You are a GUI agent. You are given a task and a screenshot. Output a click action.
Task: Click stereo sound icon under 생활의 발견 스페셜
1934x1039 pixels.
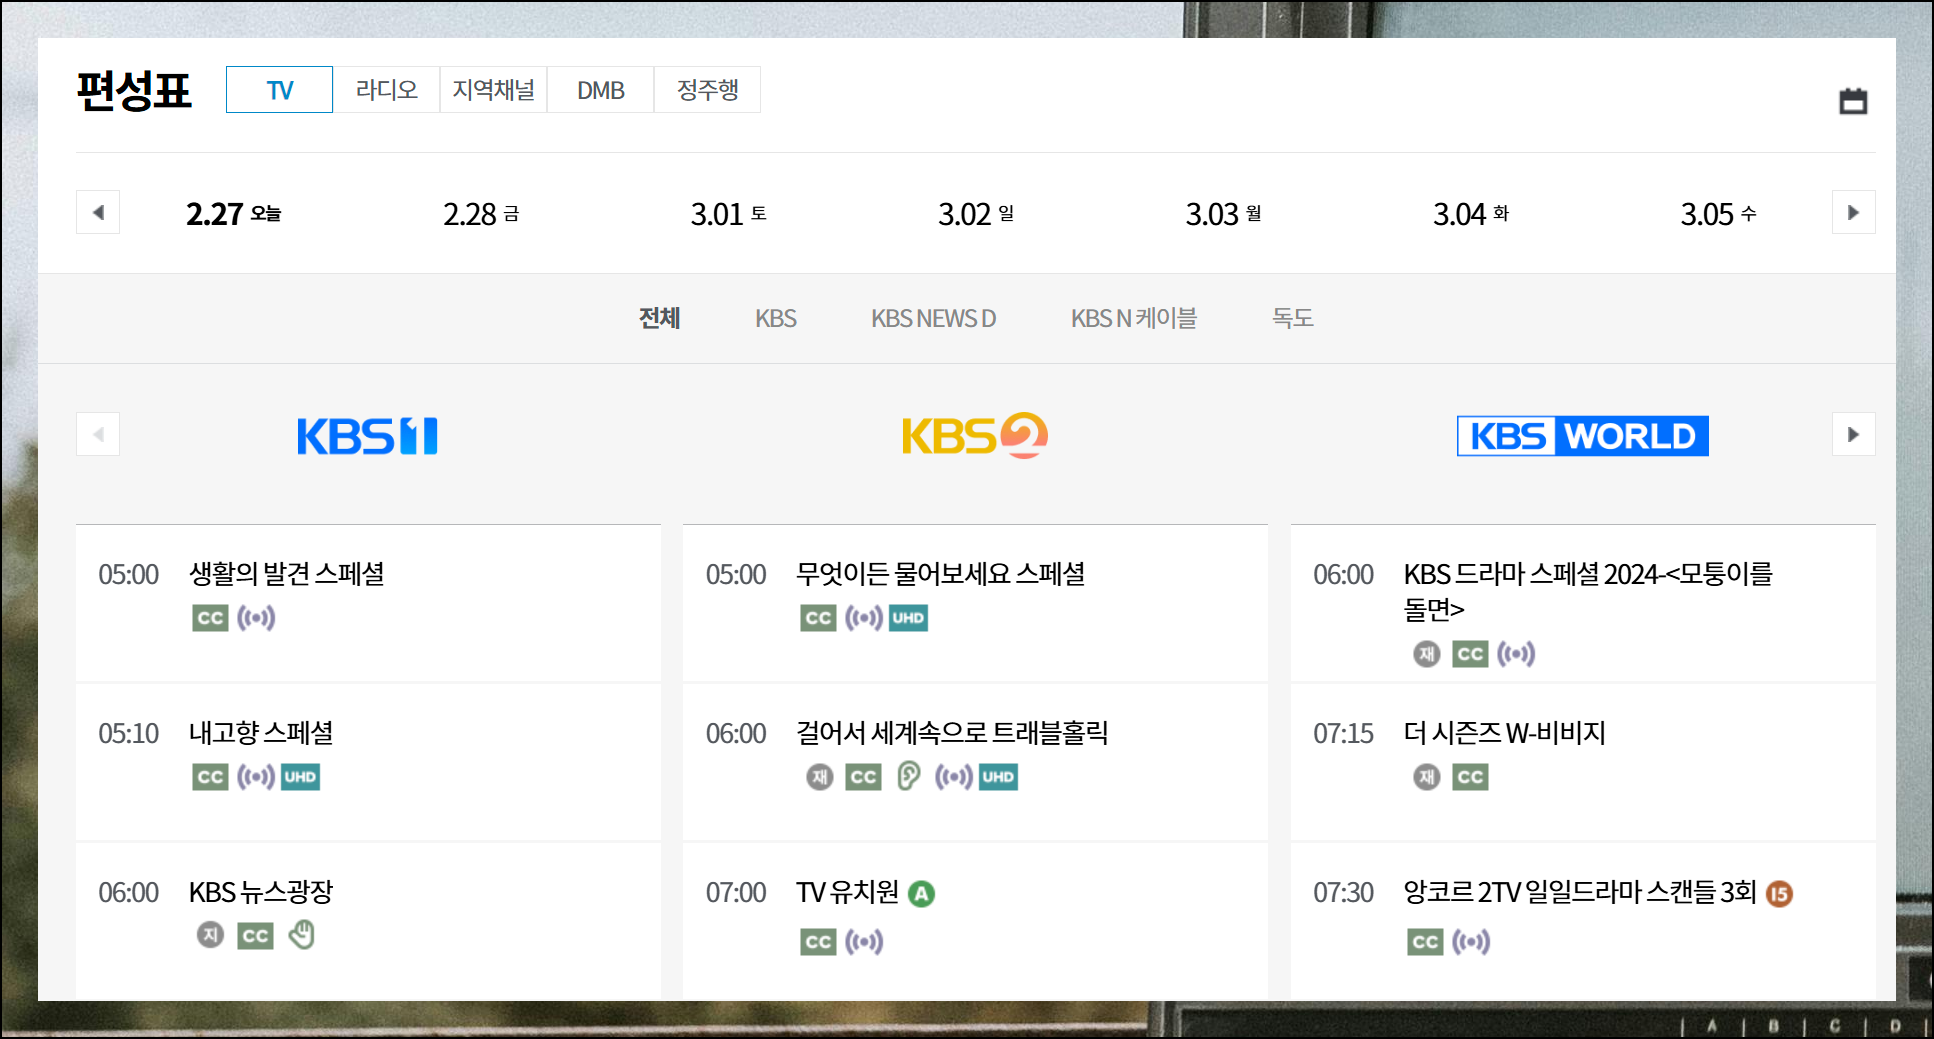click(256, 618)
